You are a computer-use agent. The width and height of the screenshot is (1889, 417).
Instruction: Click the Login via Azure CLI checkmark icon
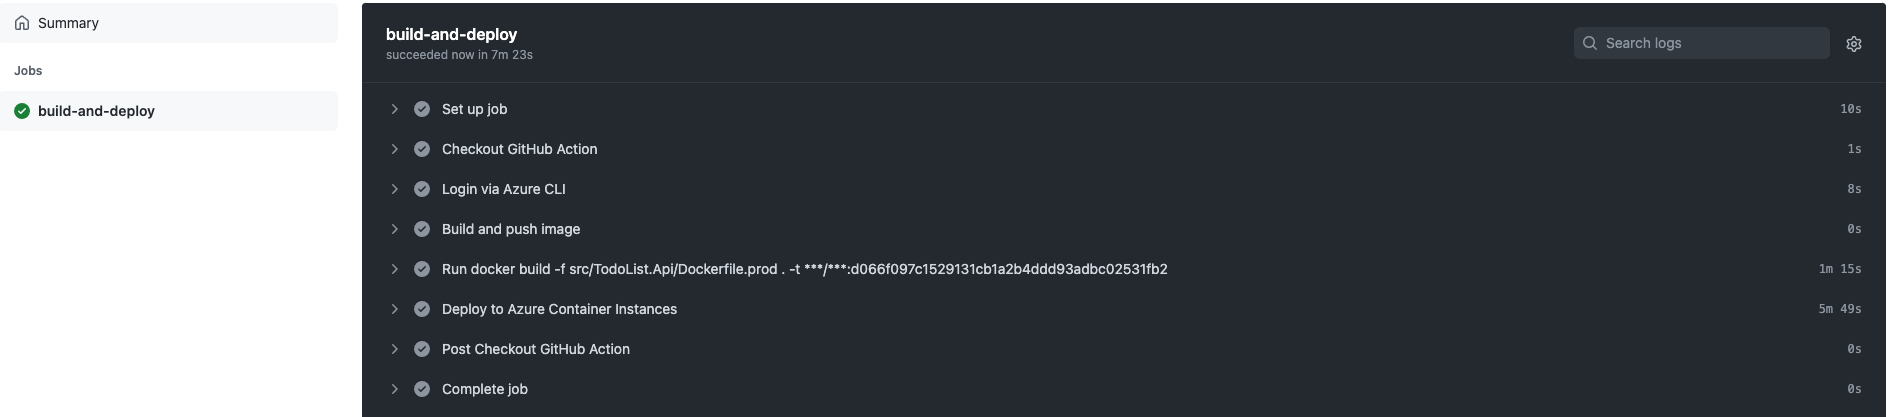[422, 189]
